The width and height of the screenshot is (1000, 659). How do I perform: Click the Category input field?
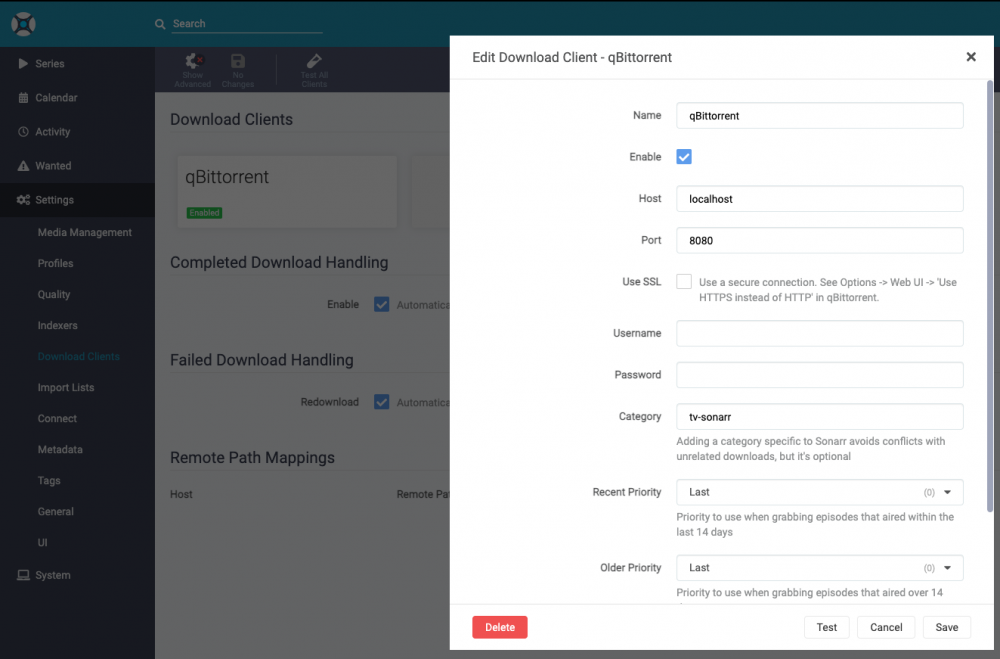pyautogui.click(x=820, y=417)
